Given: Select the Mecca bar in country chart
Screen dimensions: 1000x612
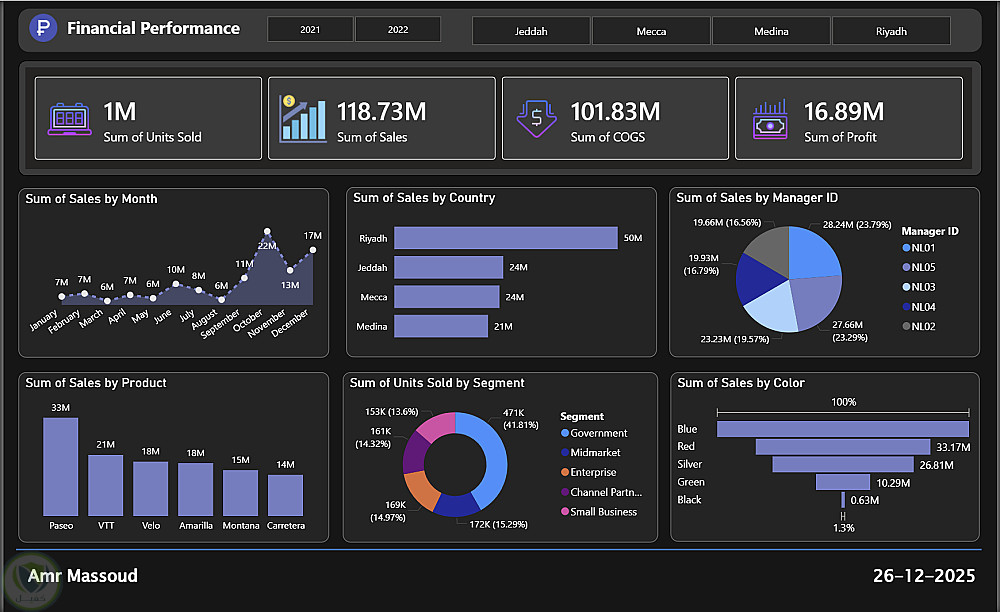Looking at the screenshot, I should [x=446, y=297].
